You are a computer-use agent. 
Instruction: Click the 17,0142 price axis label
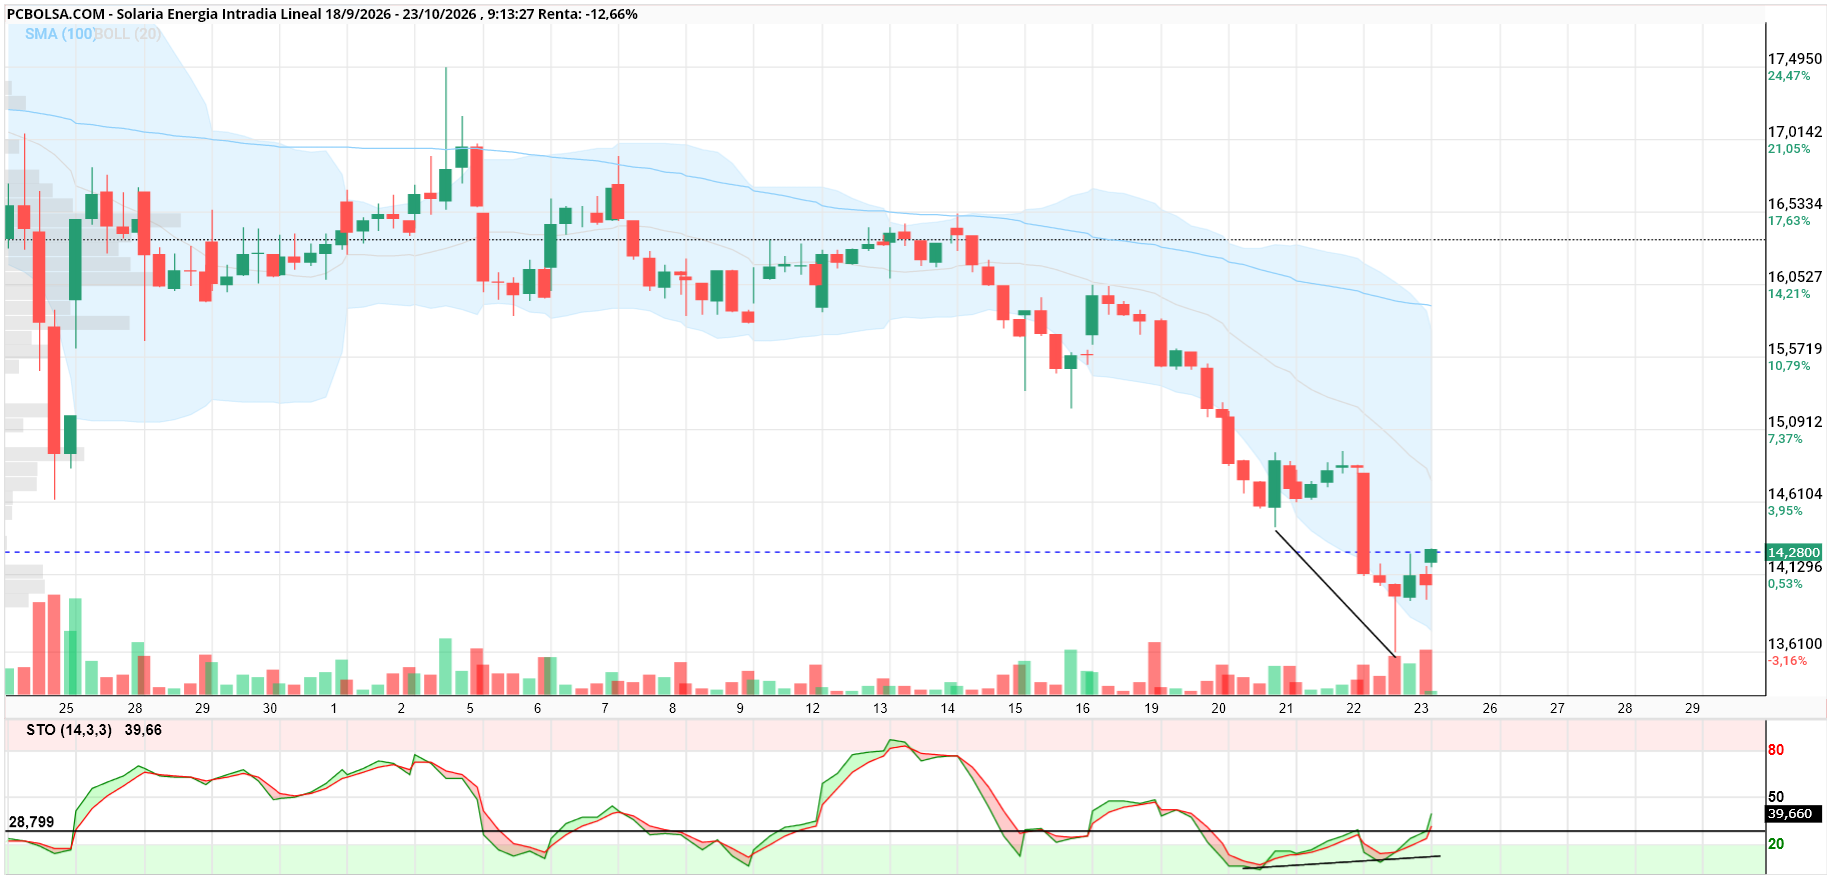click(x=1795, y=132)
